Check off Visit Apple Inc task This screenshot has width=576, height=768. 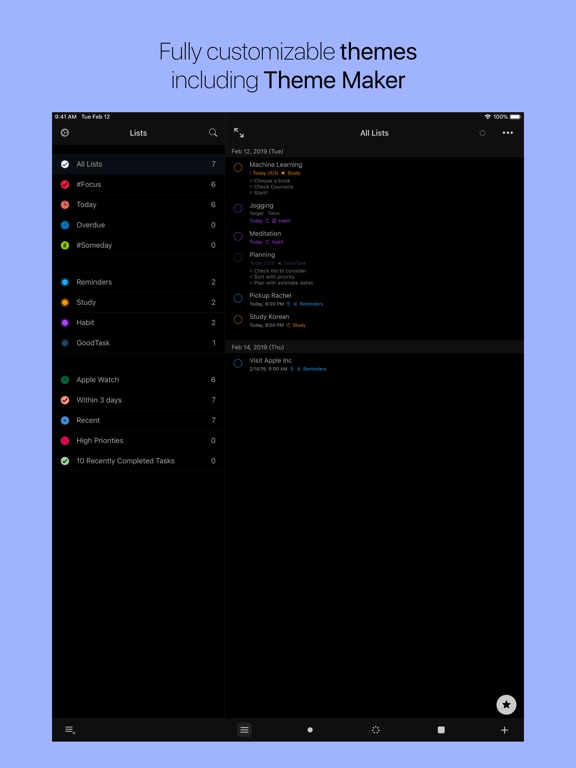point(238,363)
